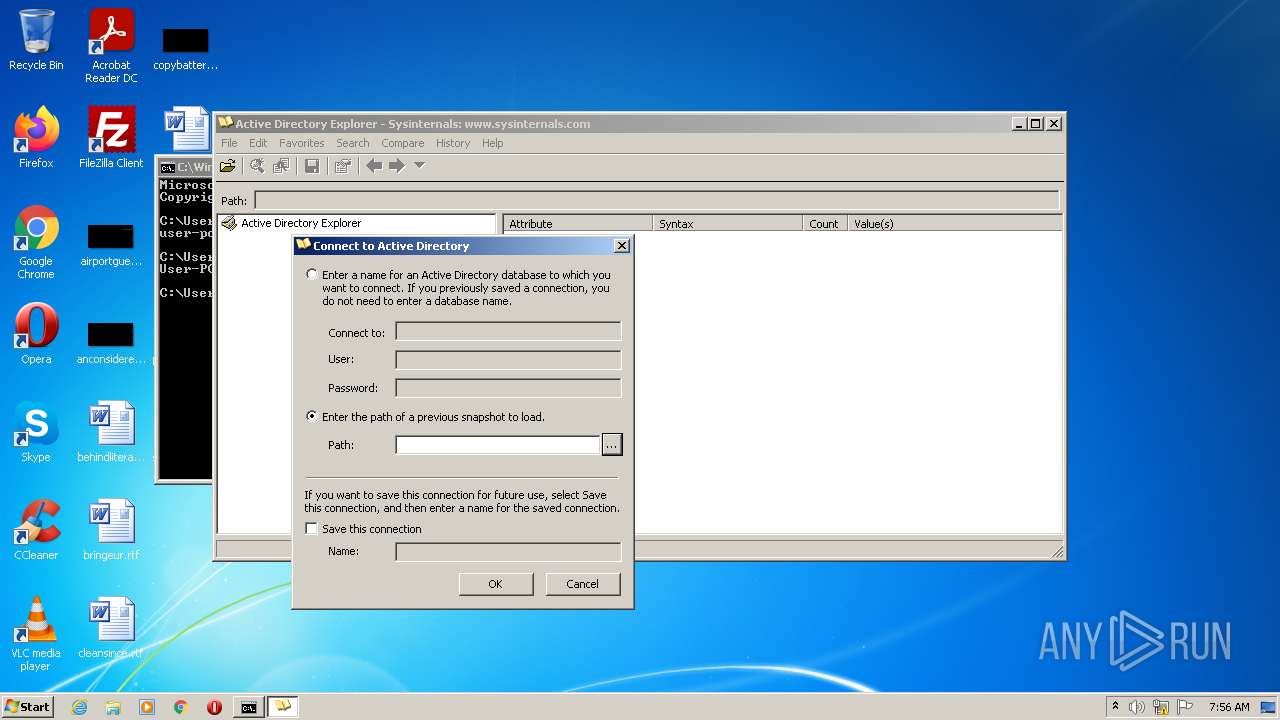Select the bringeur.rtf desktop file
Image resolution: width=1280 pixels, height=720 pixels.
click(x=111, y=530)
